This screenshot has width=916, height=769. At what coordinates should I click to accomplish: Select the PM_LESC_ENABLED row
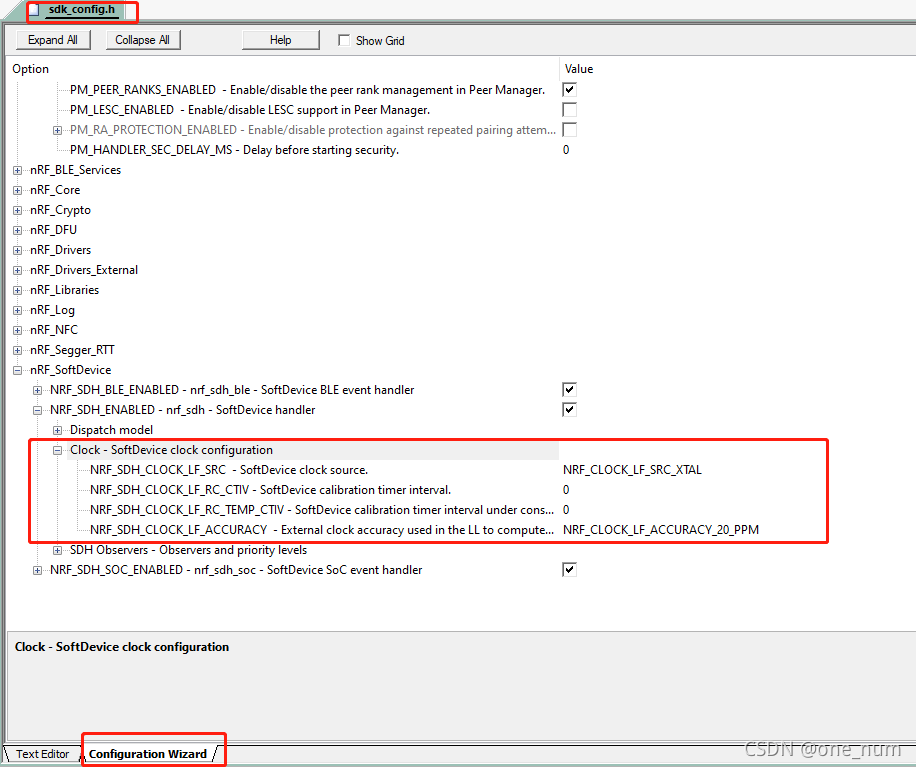249,109
